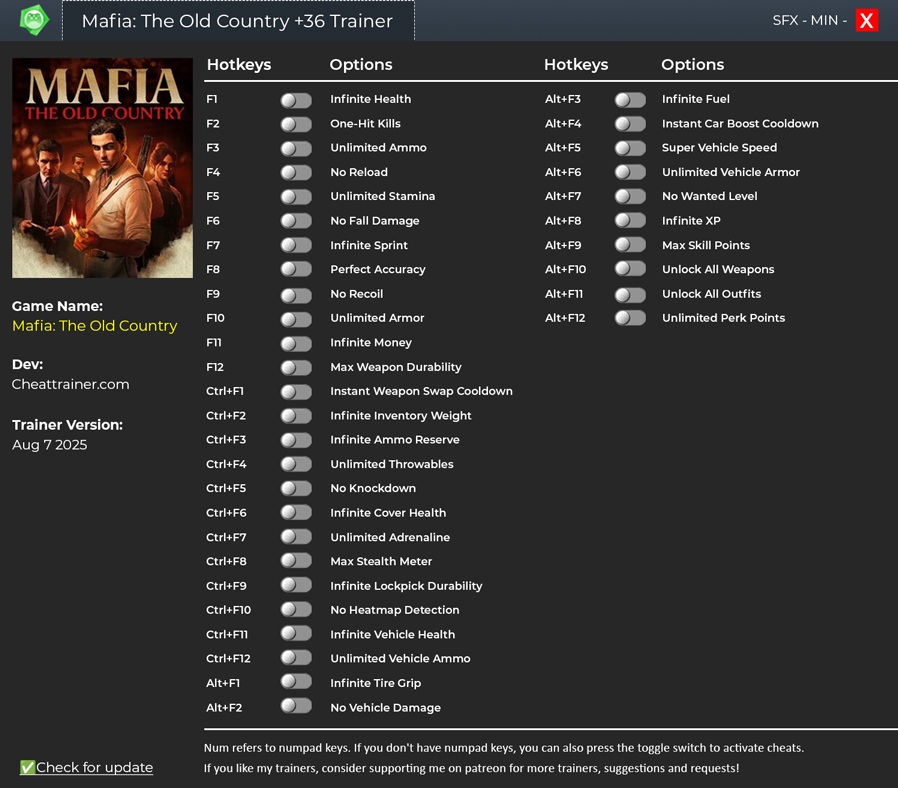This screenshot has width=898, height=788.
Task: Click the 'F1' hotkey label
Action: point(212,99)
